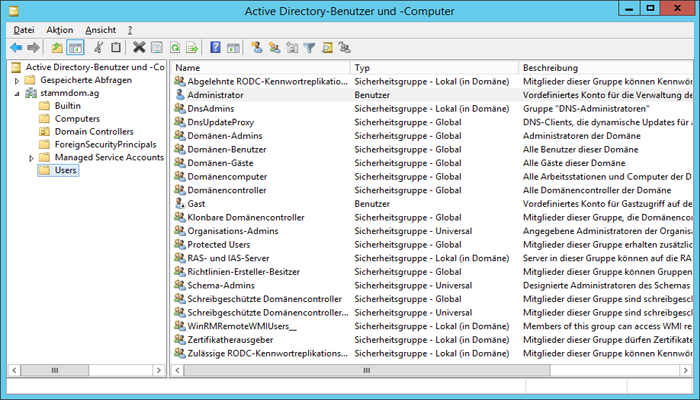Refresh the view with green arrow icon
This screenshot has width=700, height=400.
(x=175, y=47)
